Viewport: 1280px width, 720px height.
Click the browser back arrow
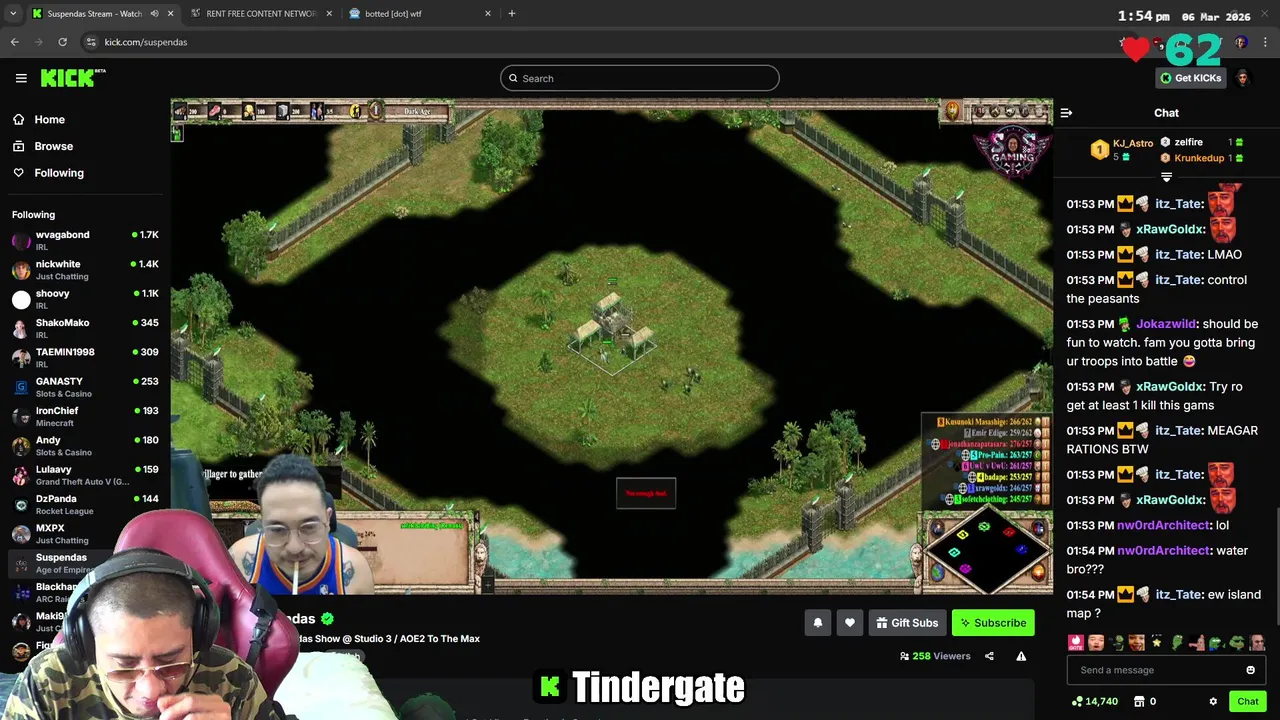[15, 42]
